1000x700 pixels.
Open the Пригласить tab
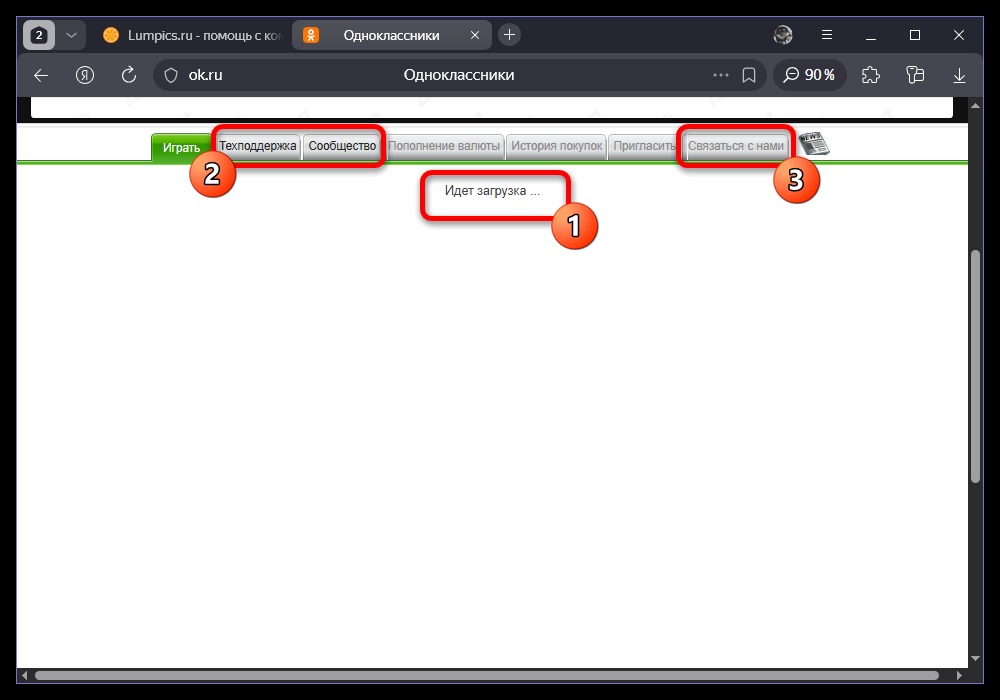(x=644, y=146)
